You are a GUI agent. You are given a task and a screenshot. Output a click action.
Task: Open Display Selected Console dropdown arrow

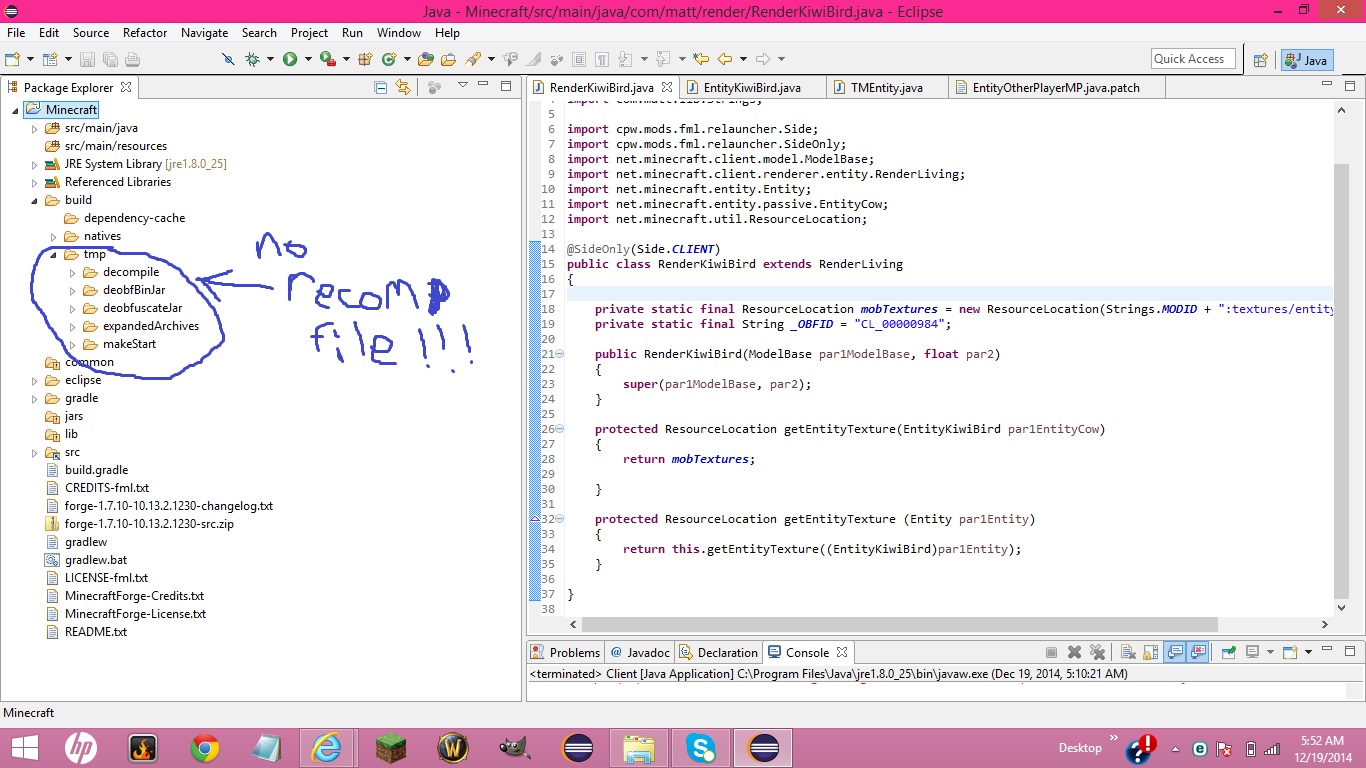click(1270, 652)
